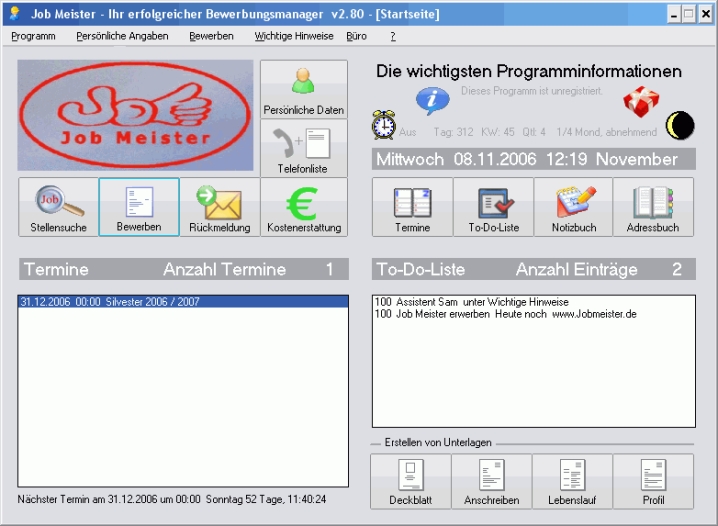Click the Bewerben document icon button
This screenshot has height=526, width=718.
click(x=139, y=207)
